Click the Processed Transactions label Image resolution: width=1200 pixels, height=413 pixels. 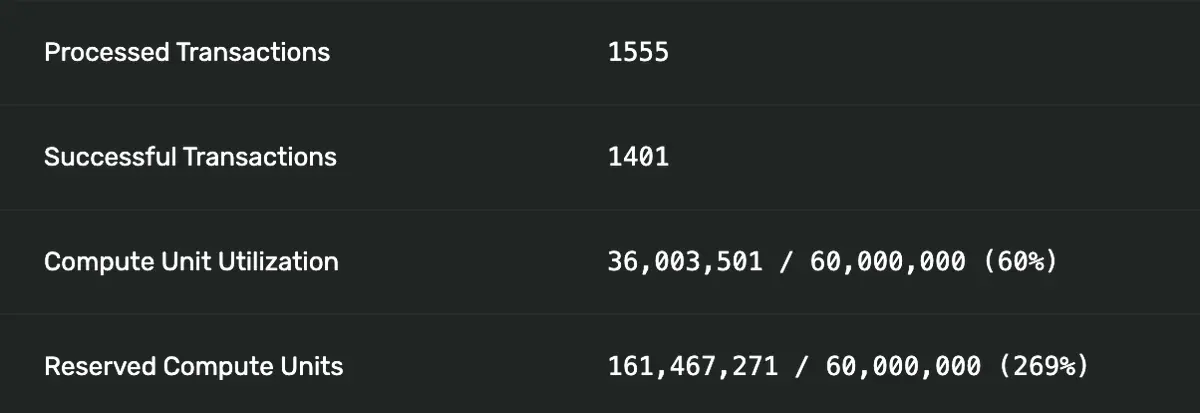tap(187, 52)
